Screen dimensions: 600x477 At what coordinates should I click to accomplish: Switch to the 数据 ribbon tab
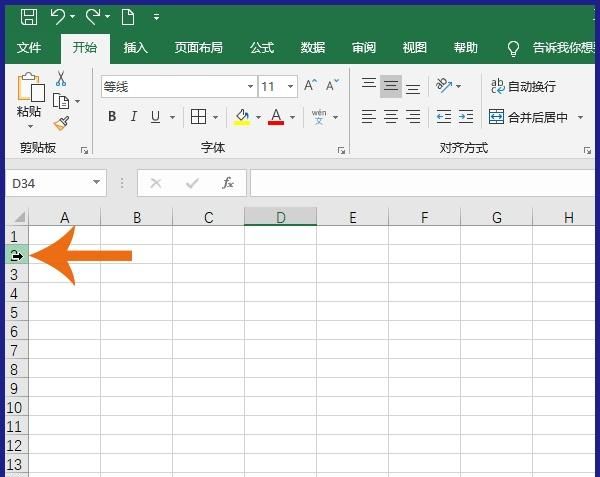pyautogui.click(x=313, y=48)
